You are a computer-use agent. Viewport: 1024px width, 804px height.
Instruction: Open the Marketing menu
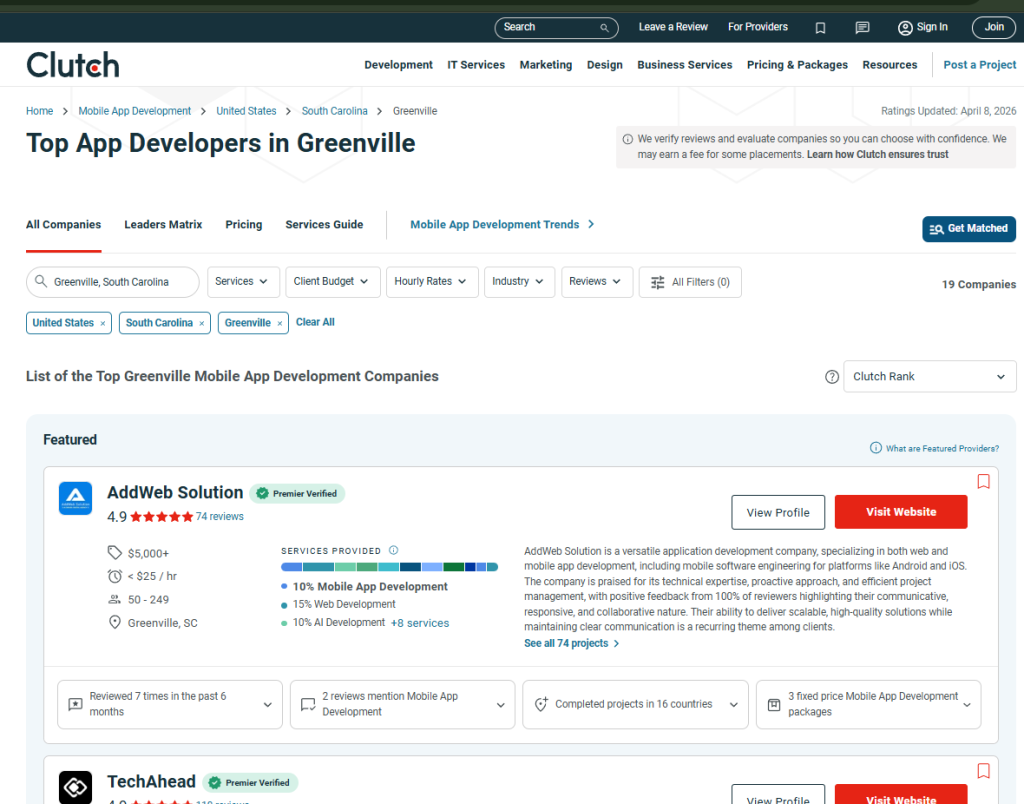pyautogui.click(x=545, y=65)
